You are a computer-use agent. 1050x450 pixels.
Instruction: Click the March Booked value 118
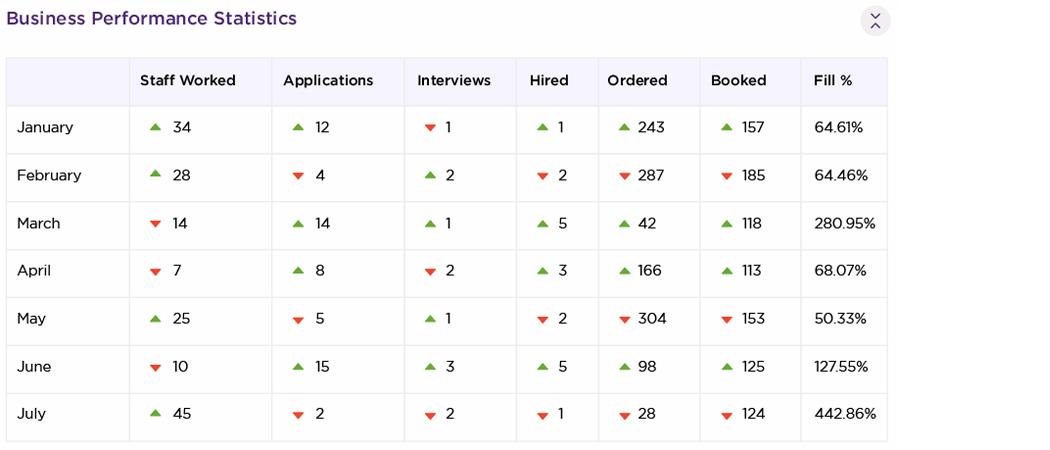751,223
